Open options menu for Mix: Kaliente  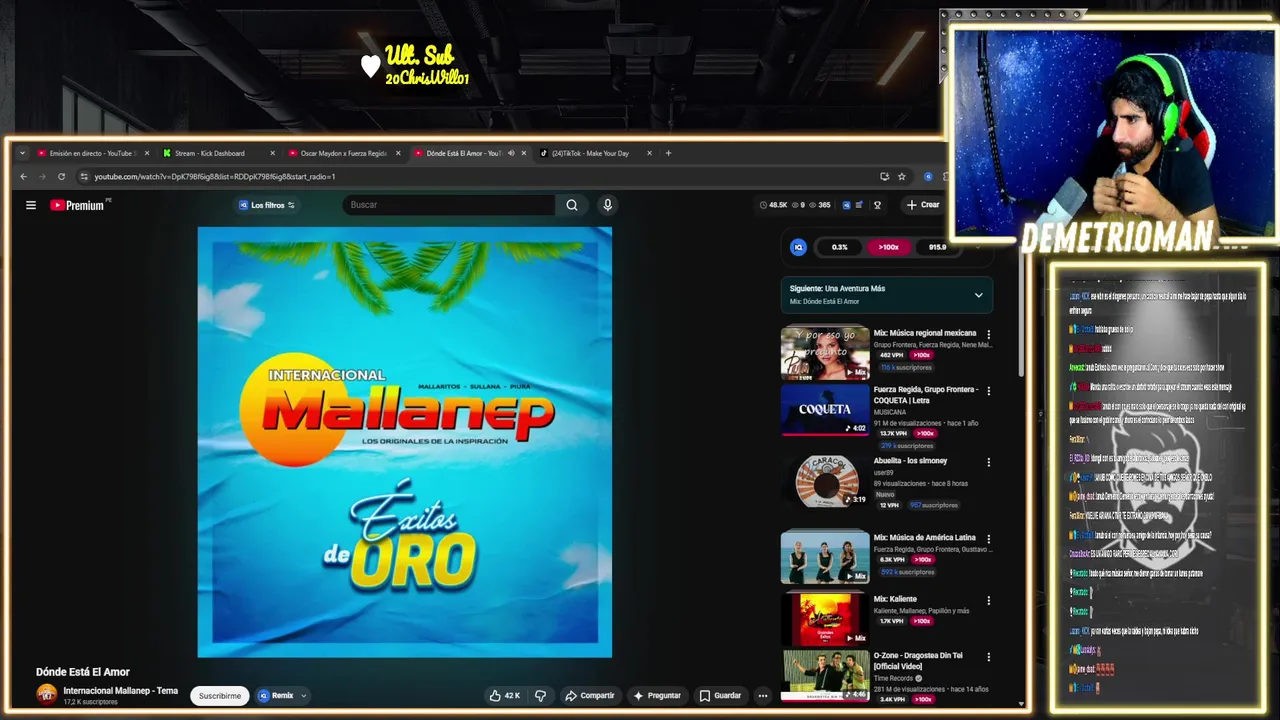point(989,601)
